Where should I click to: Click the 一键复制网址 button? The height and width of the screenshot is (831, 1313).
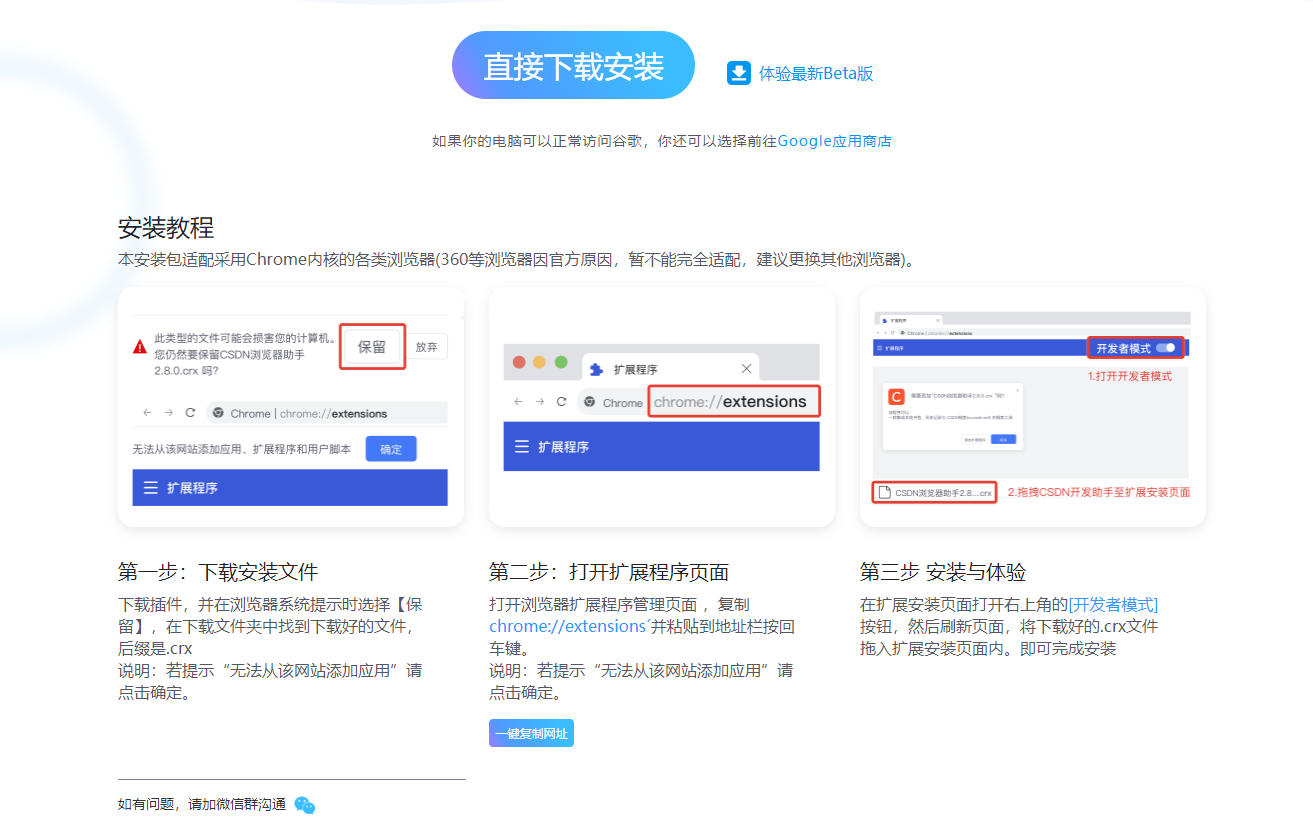click(x=531, y=734)
